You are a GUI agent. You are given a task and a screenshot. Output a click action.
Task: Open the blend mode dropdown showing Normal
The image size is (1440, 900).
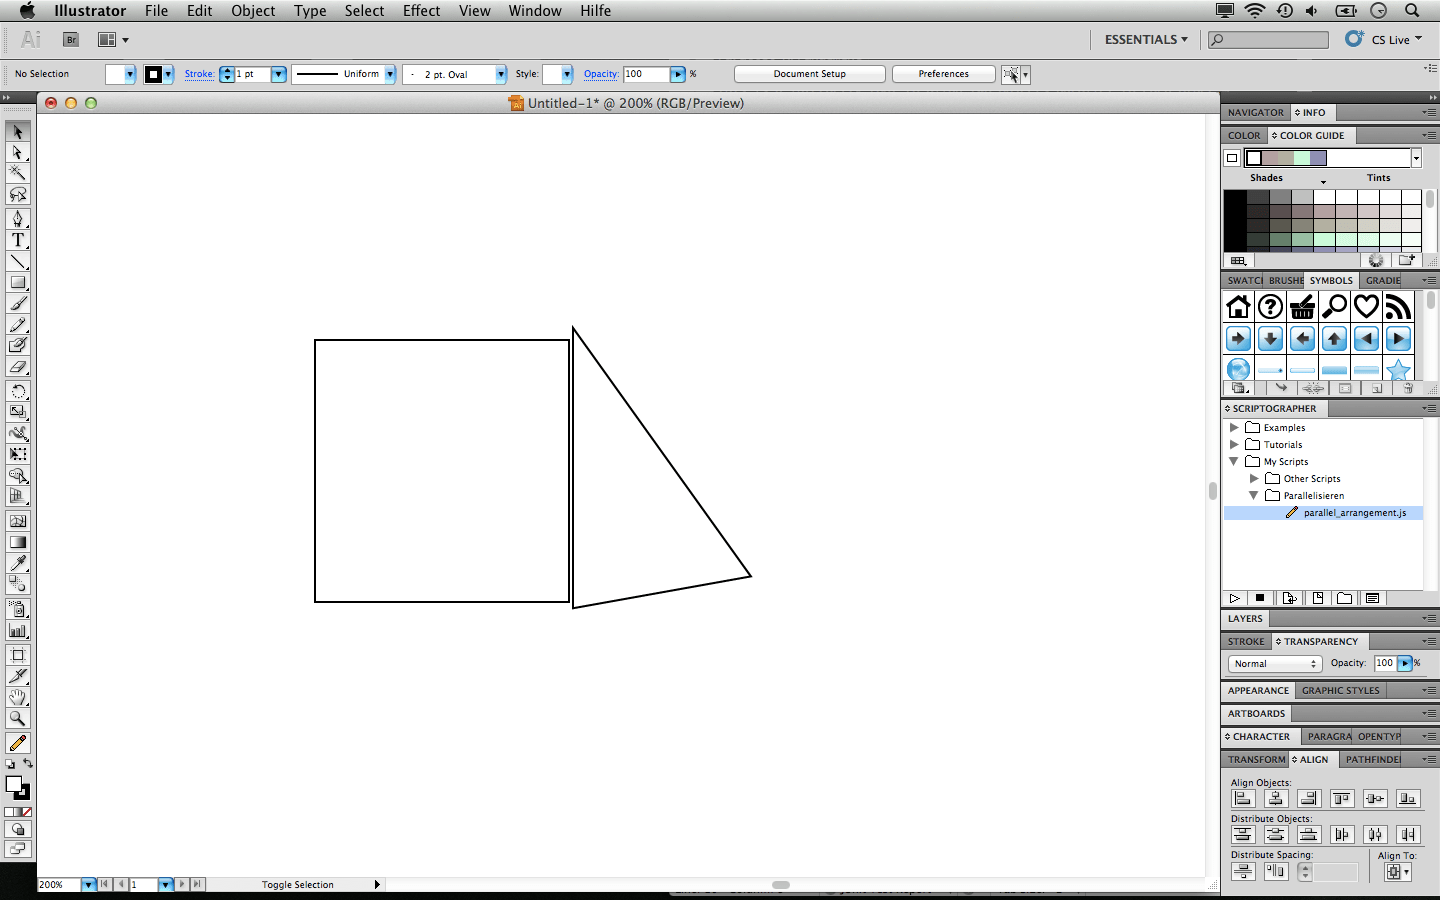click(x=1273, y=663)
